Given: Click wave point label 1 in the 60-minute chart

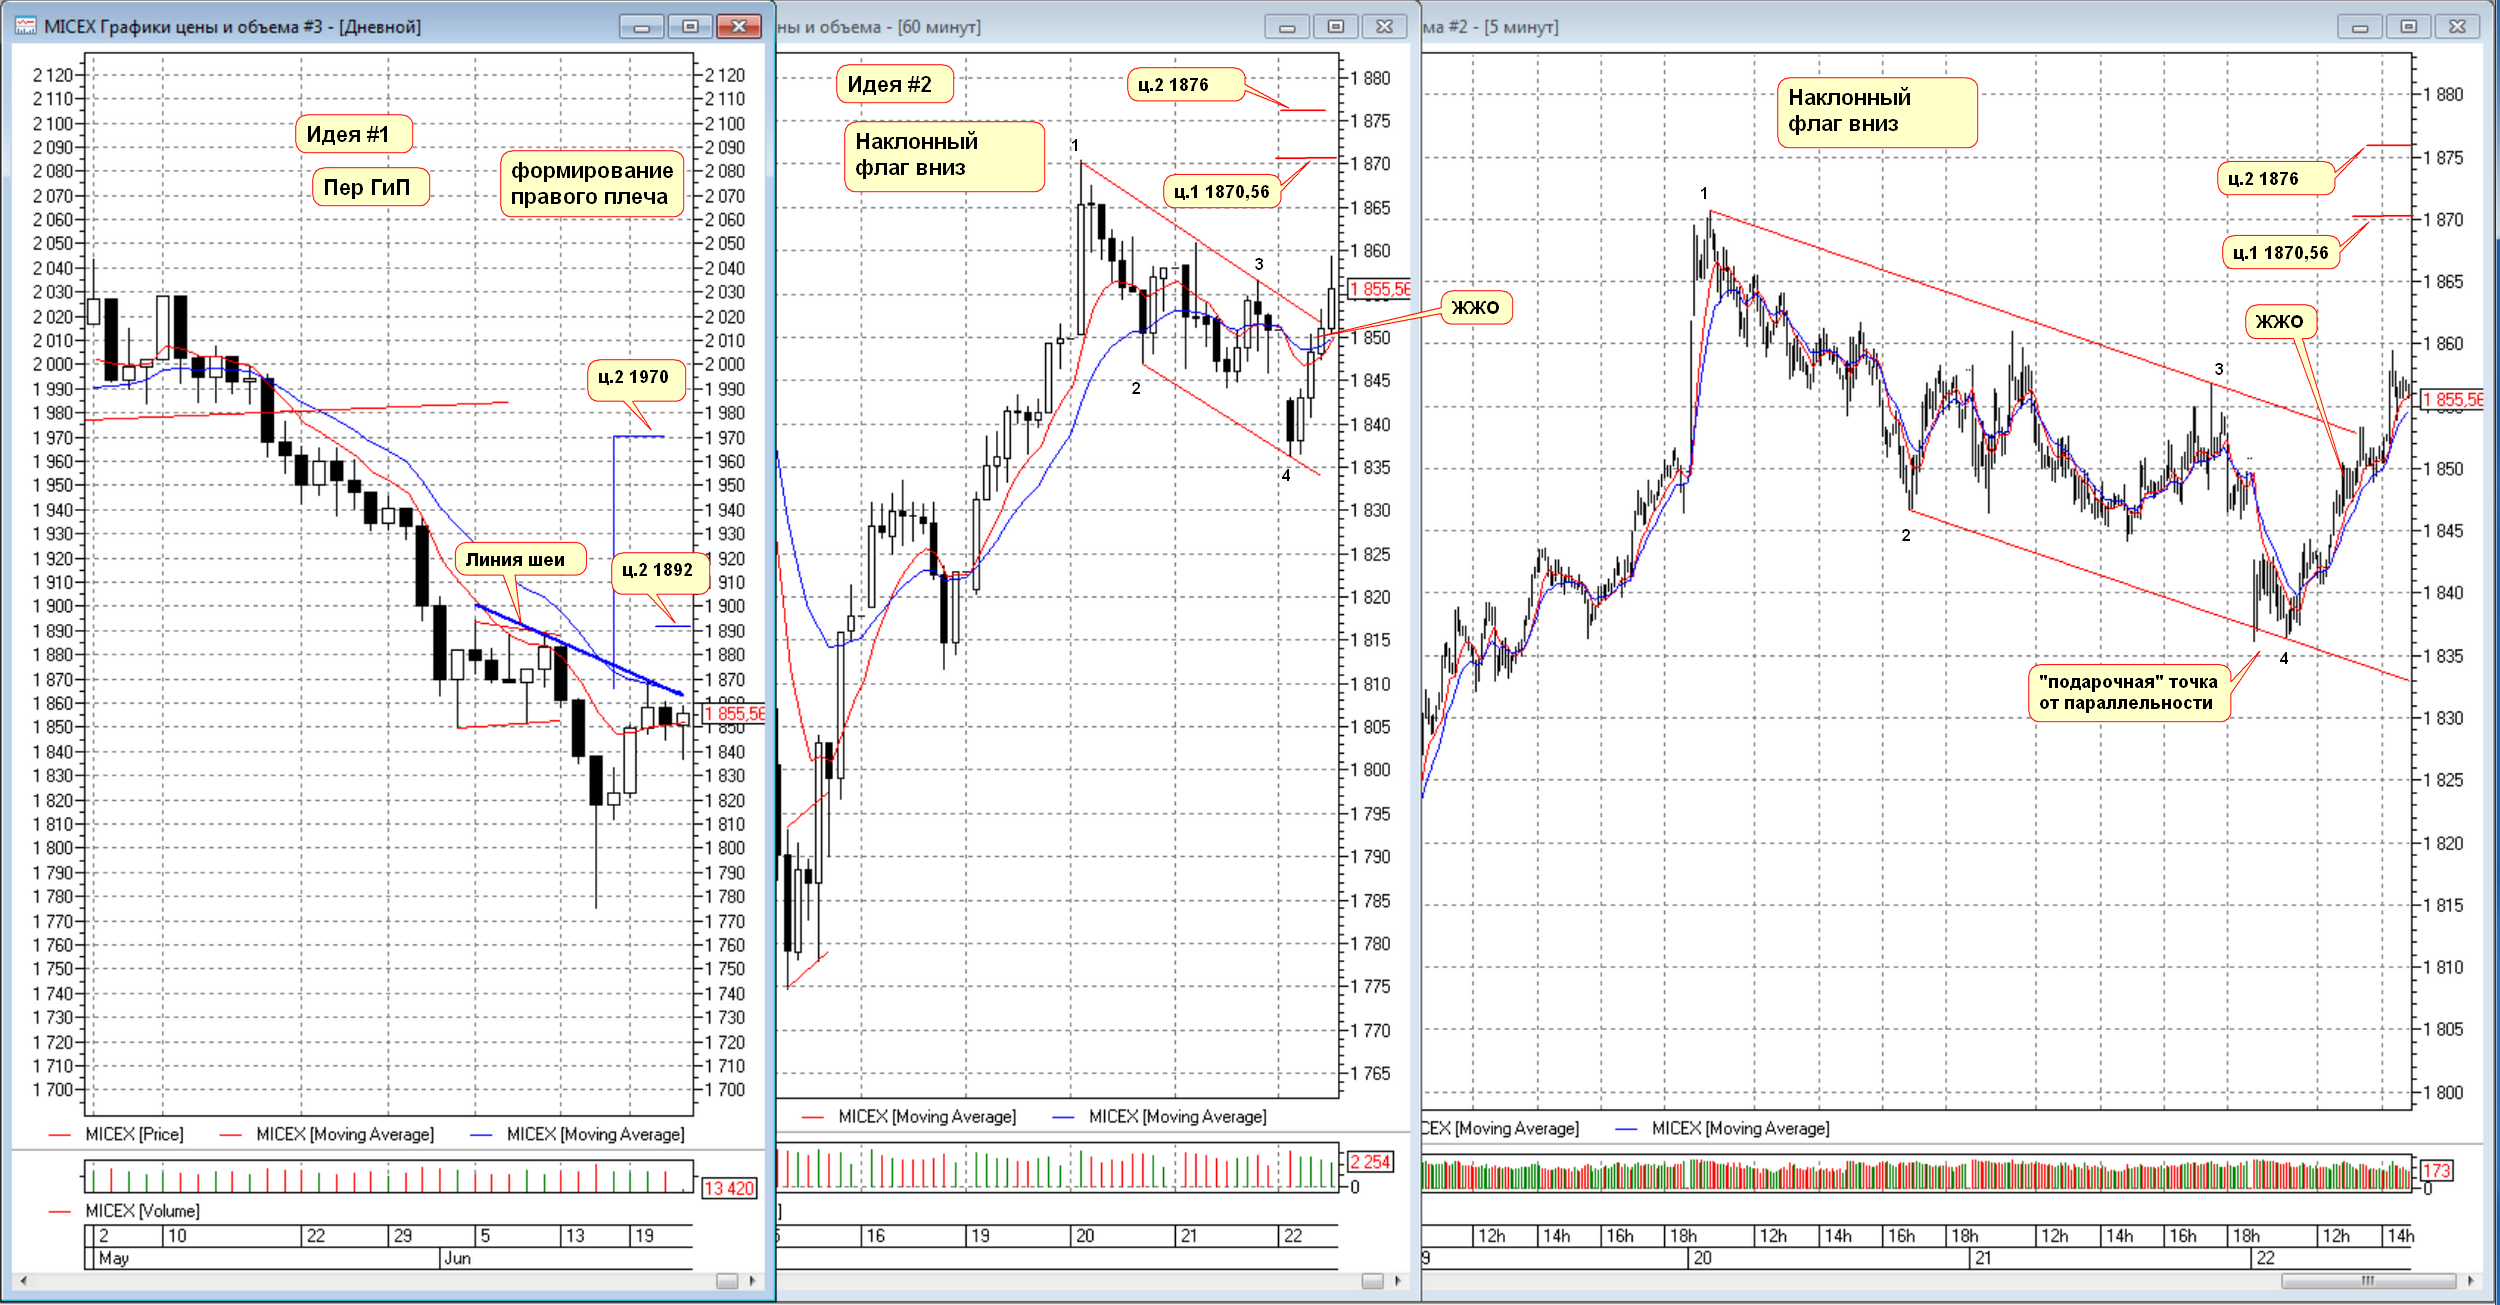Looking at the screenshot, I should coord(1075,146).
